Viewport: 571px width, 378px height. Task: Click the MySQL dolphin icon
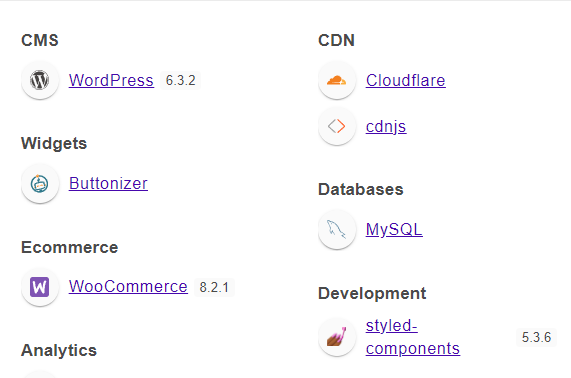(337, 229)
